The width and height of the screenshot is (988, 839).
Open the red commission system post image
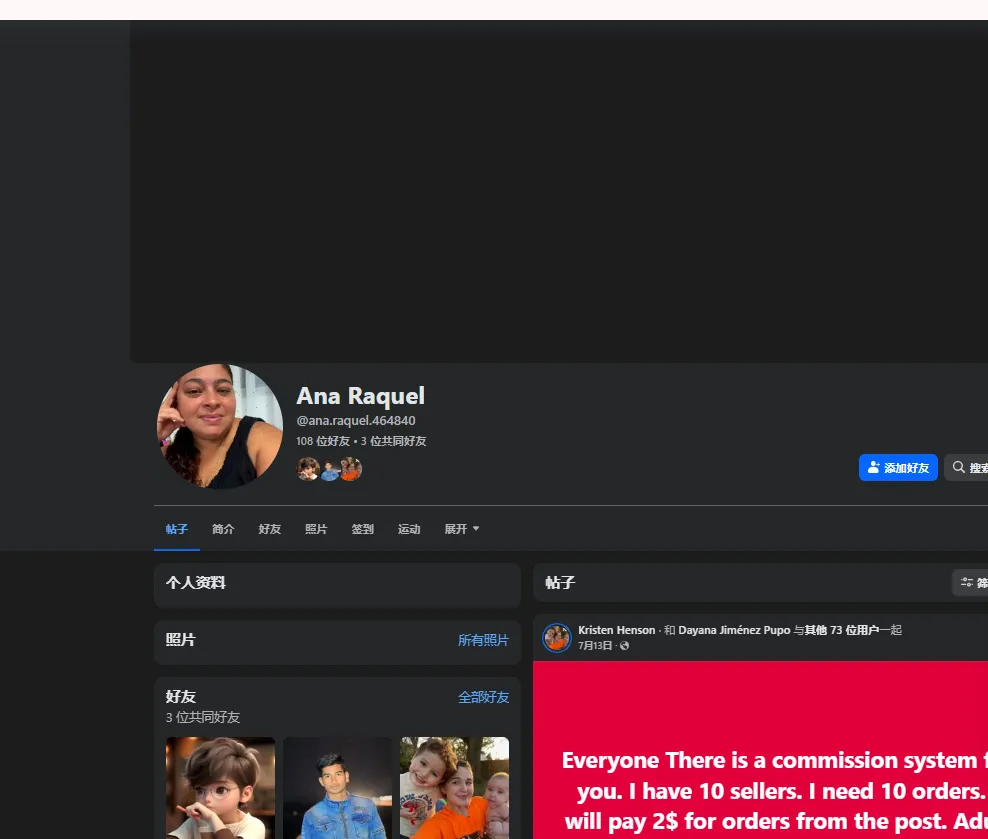click(x=761, y=750)
